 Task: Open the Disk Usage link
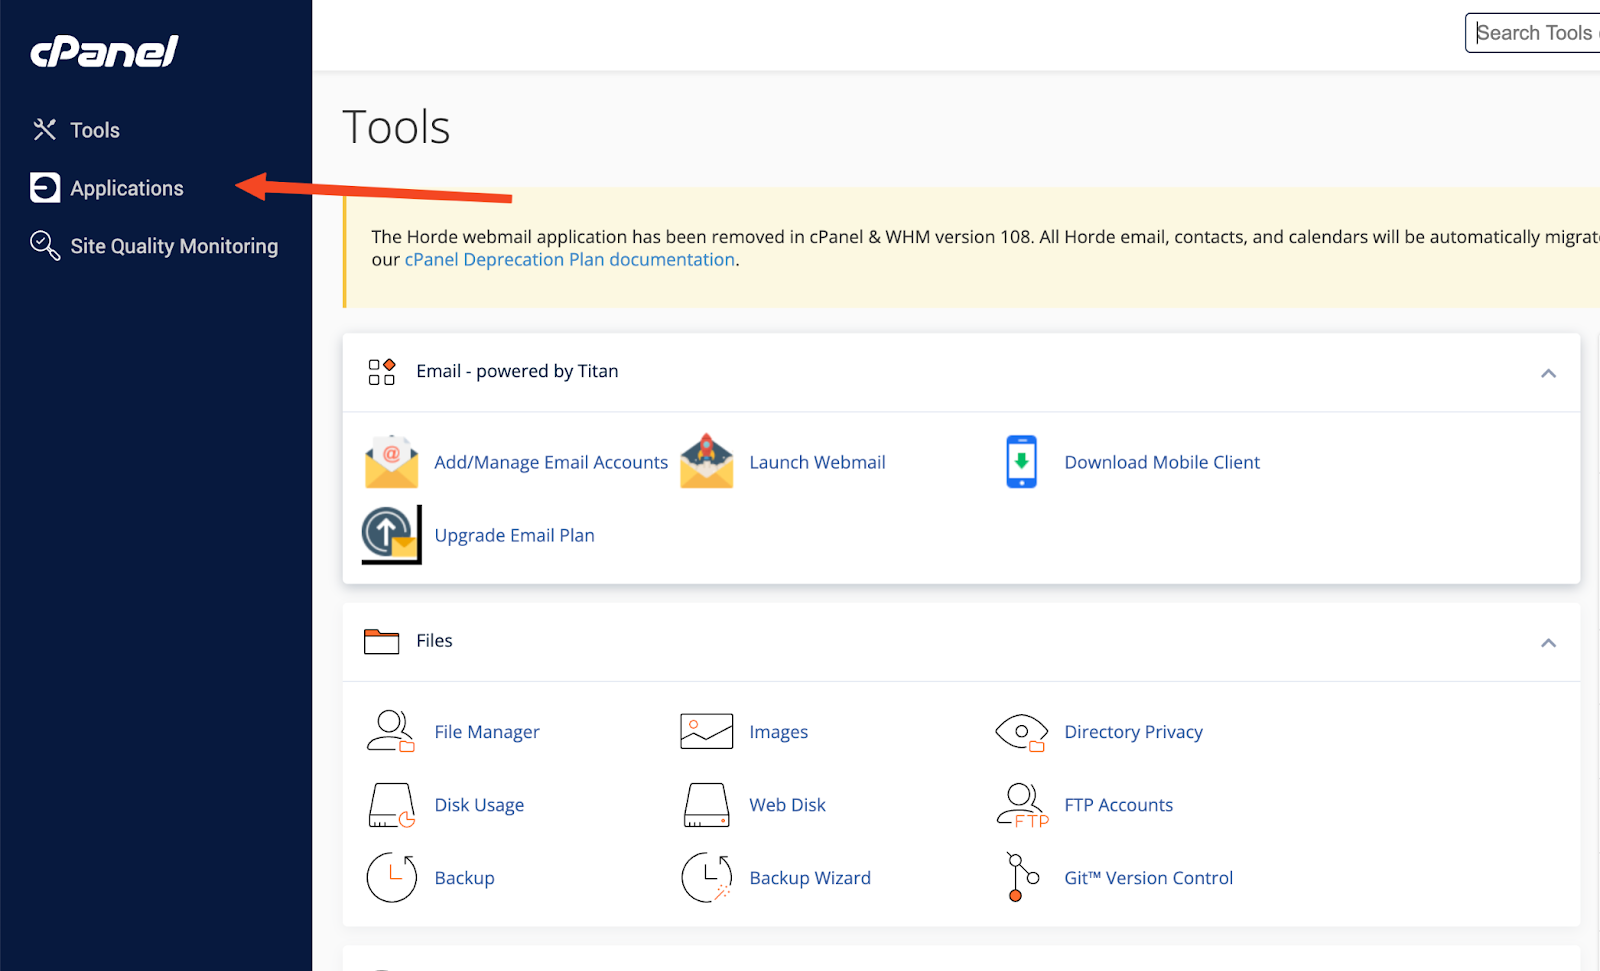point(479,805)
